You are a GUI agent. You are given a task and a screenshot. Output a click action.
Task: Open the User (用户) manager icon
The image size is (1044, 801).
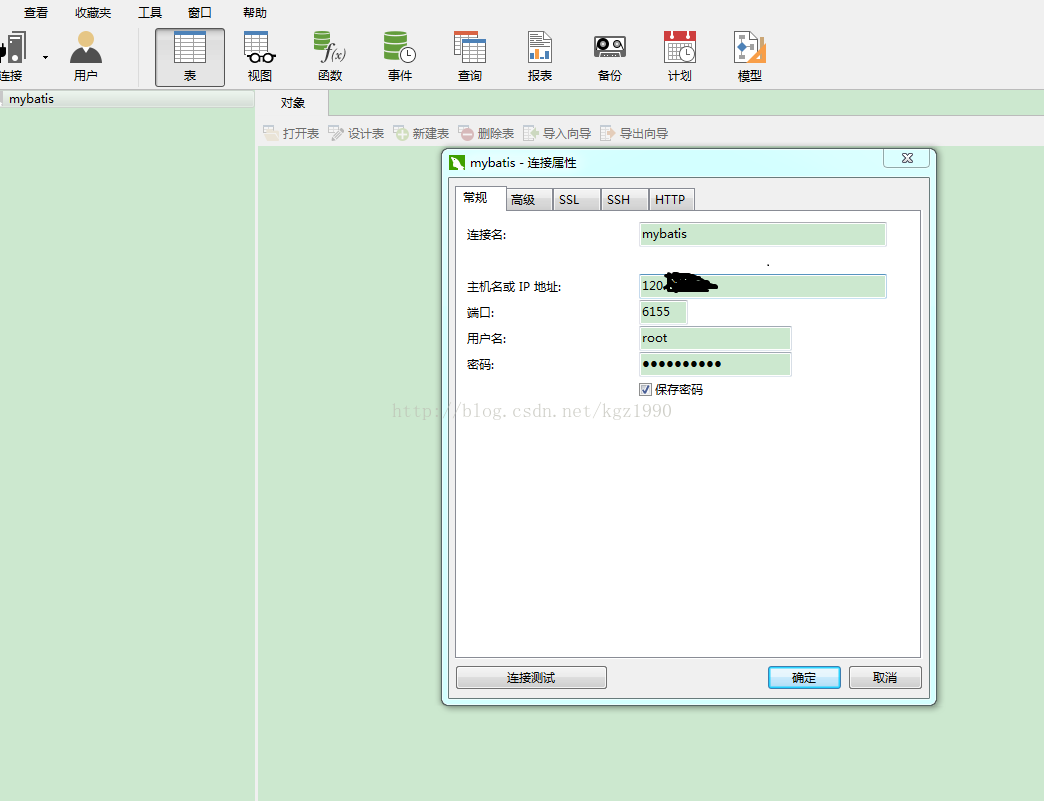tap(86, 56)
